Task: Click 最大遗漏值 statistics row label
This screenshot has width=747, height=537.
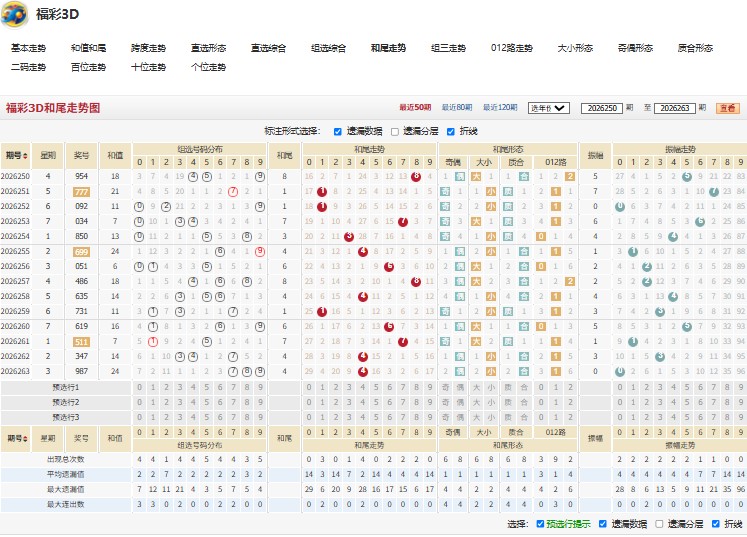Action: 66,490
